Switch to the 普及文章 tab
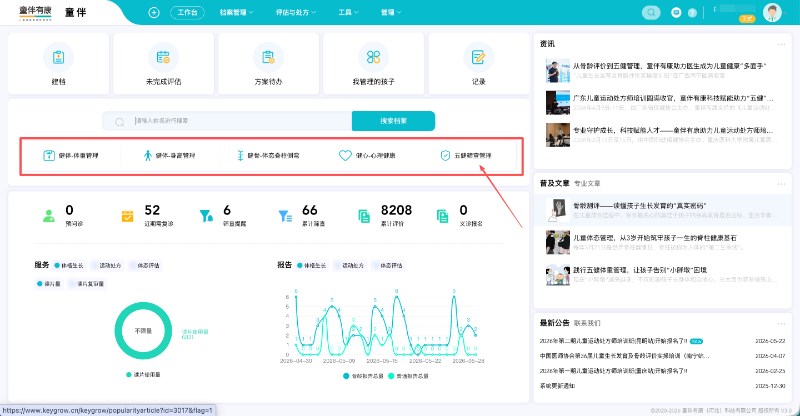Screen dimensions: 800x416 click(x=555, y=183)
